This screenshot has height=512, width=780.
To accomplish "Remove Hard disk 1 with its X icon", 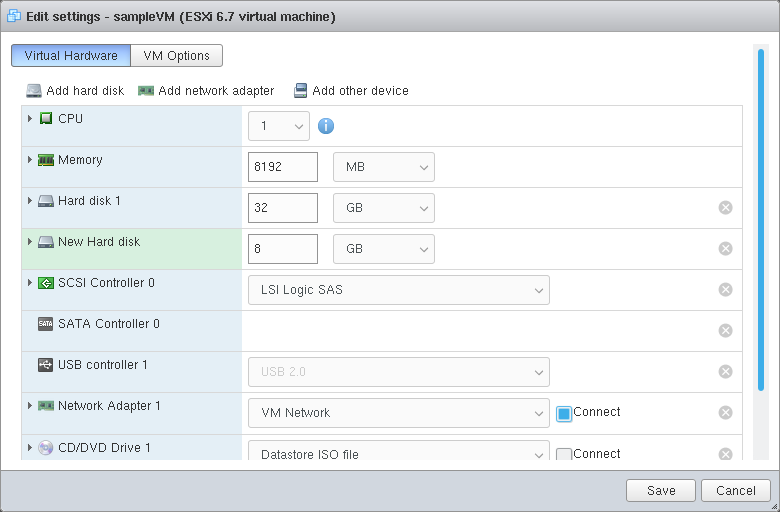I will point(725,207).
